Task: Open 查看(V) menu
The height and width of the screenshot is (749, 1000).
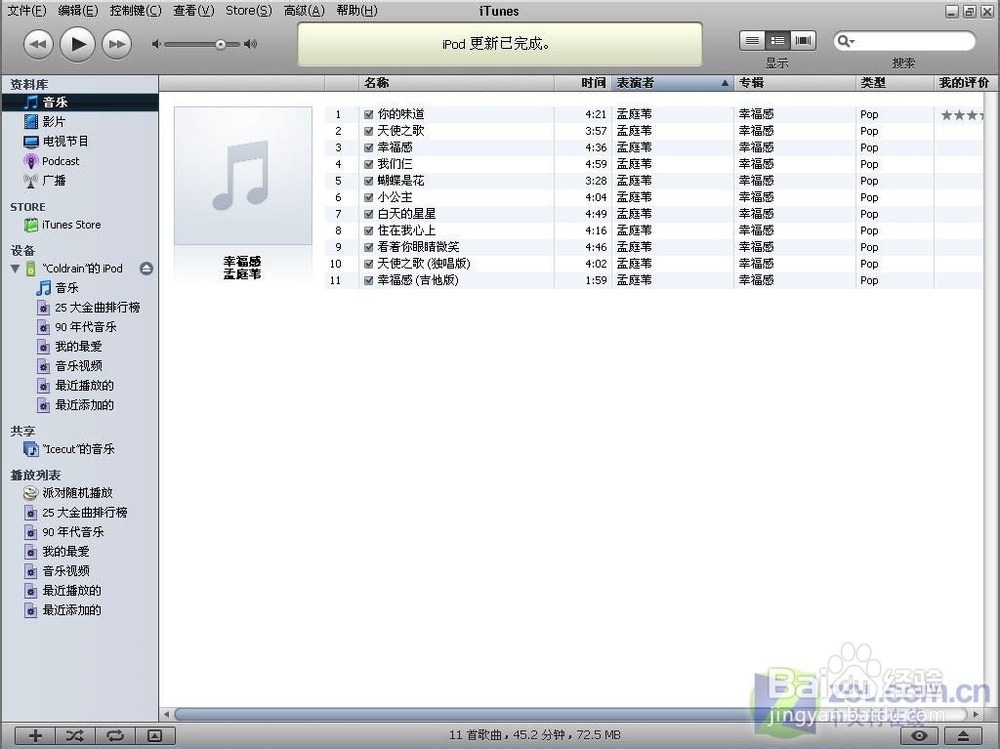Action: pyautogui.click(x=193, y=11)
